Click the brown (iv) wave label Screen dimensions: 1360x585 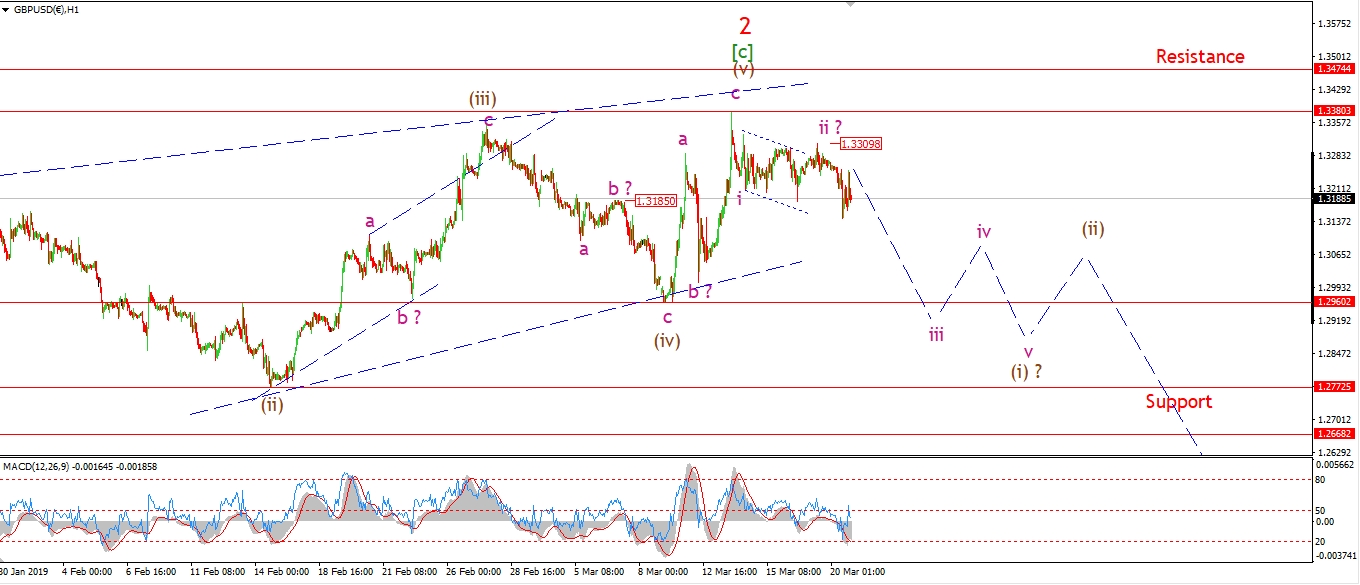pos(668,340)
